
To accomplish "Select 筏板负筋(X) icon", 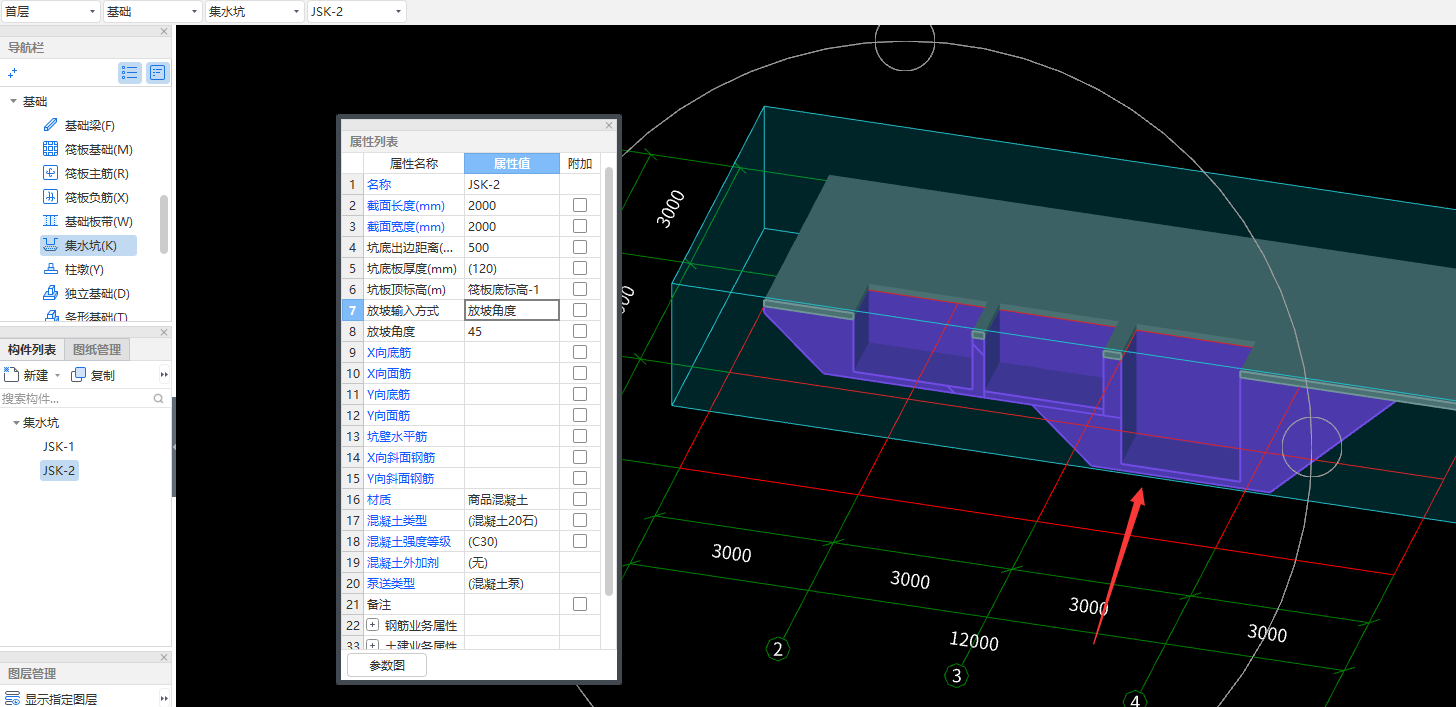I will pos(51,197).
